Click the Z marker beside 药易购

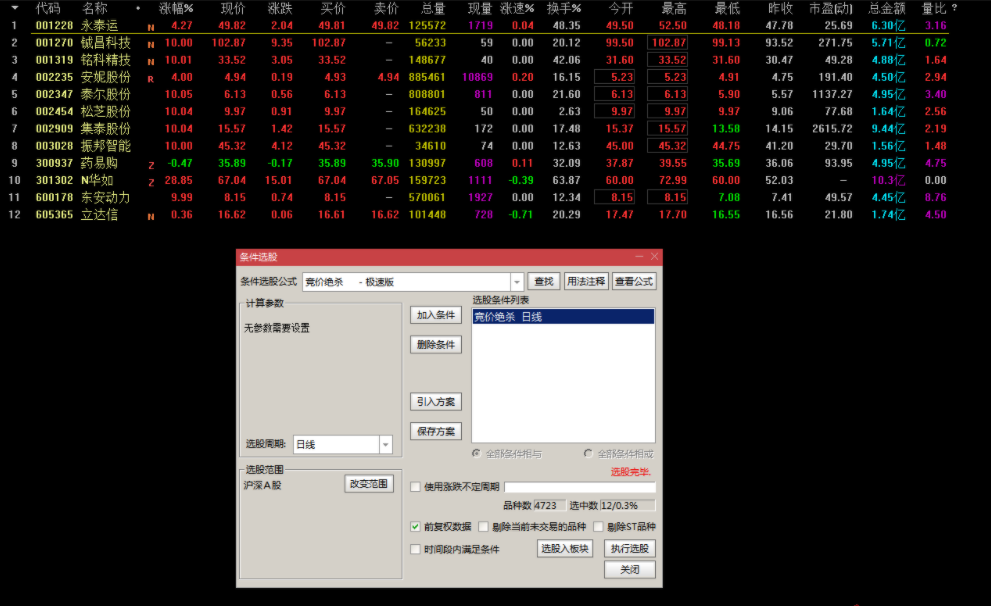click(151, 164)
